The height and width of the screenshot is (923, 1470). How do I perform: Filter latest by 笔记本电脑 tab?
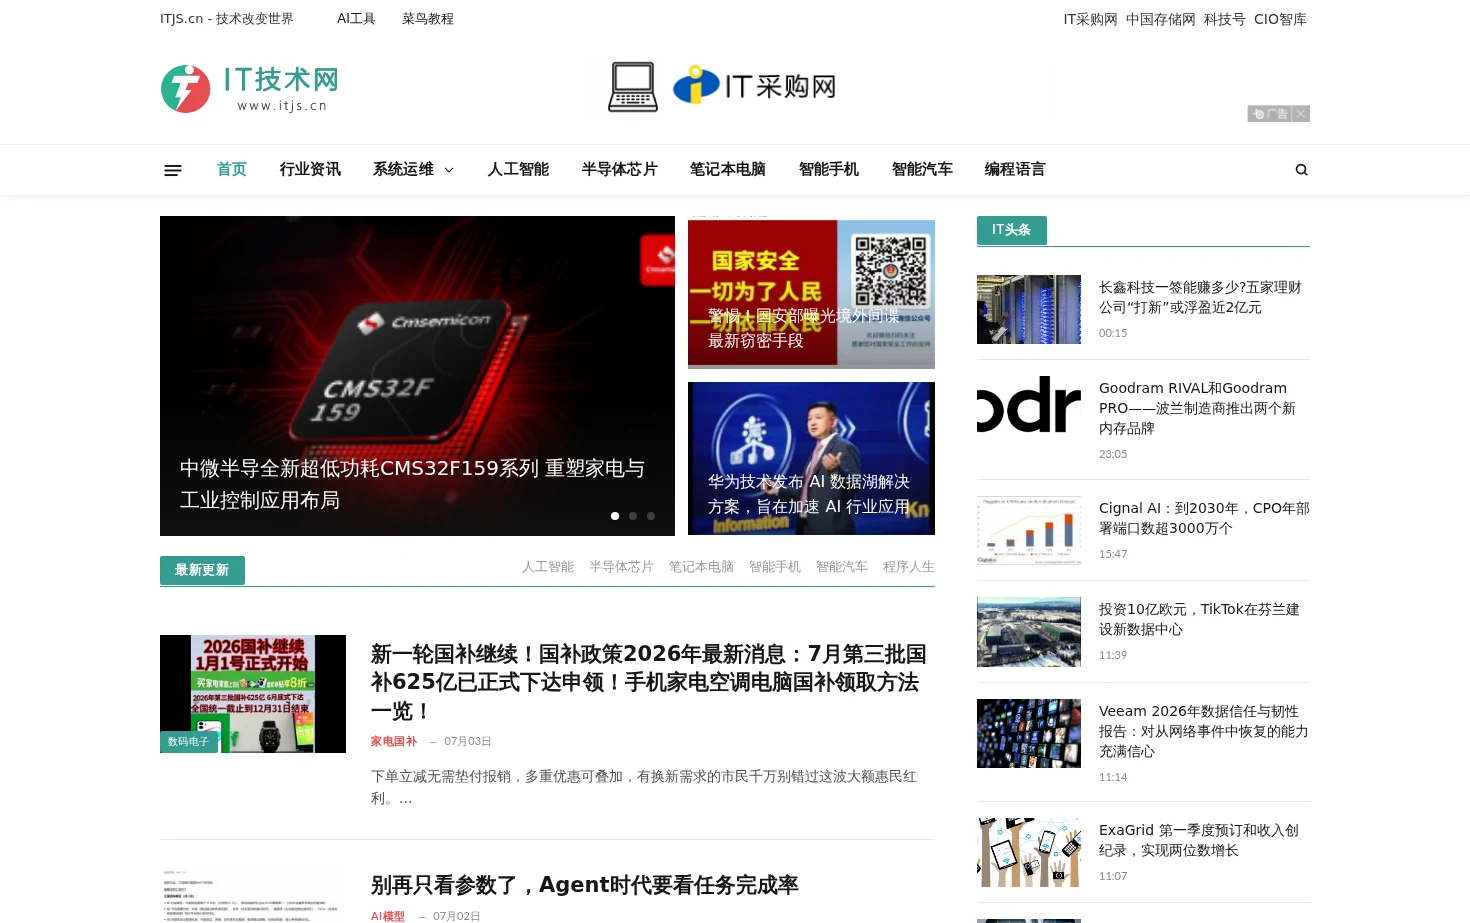click(x=701, y=567)
